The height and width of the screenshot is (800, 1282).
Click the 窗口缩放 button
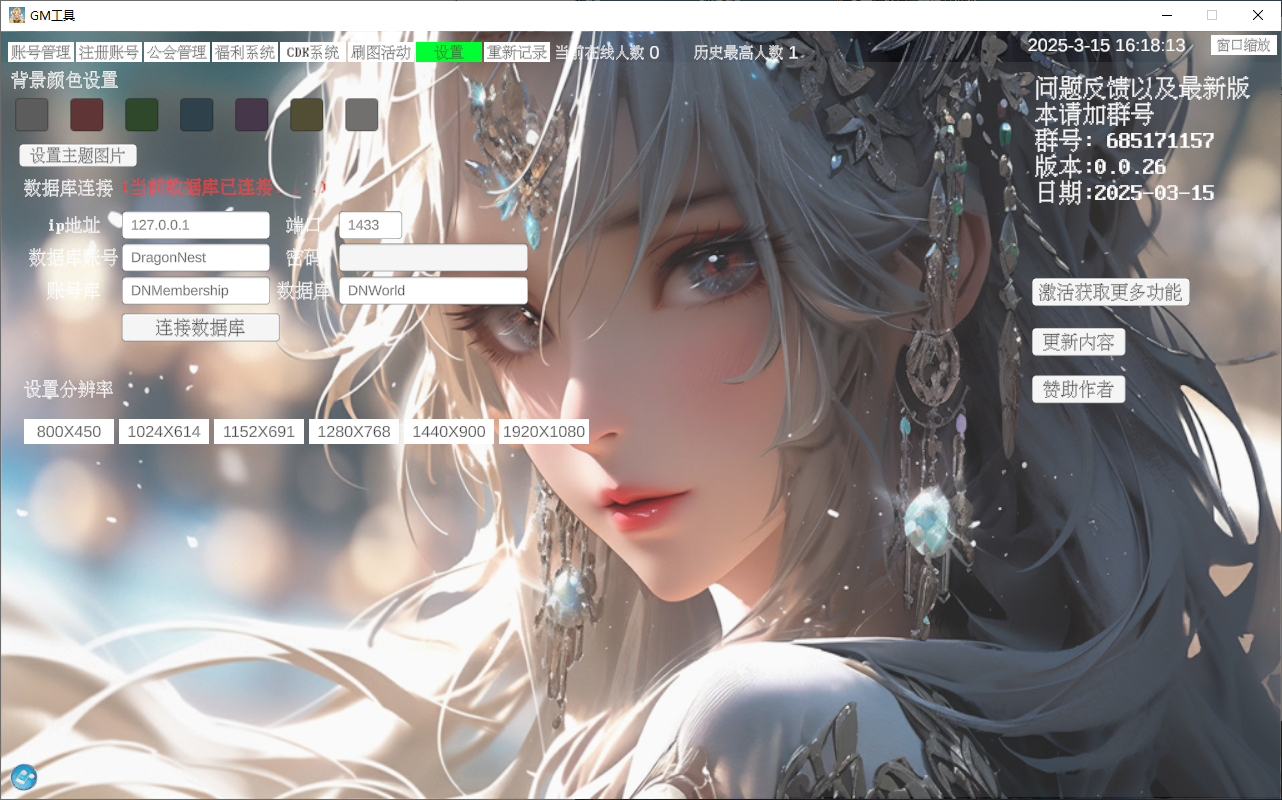pyautogui.click(x=1244, y=45)
